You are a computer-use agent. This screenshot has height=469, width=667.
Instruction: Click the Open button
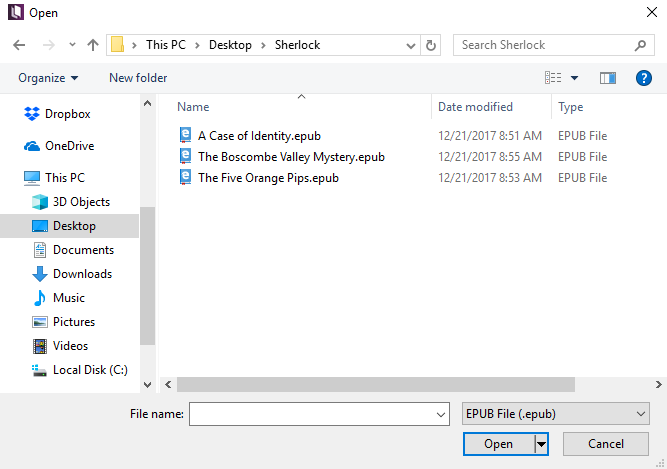pos(498,444)
